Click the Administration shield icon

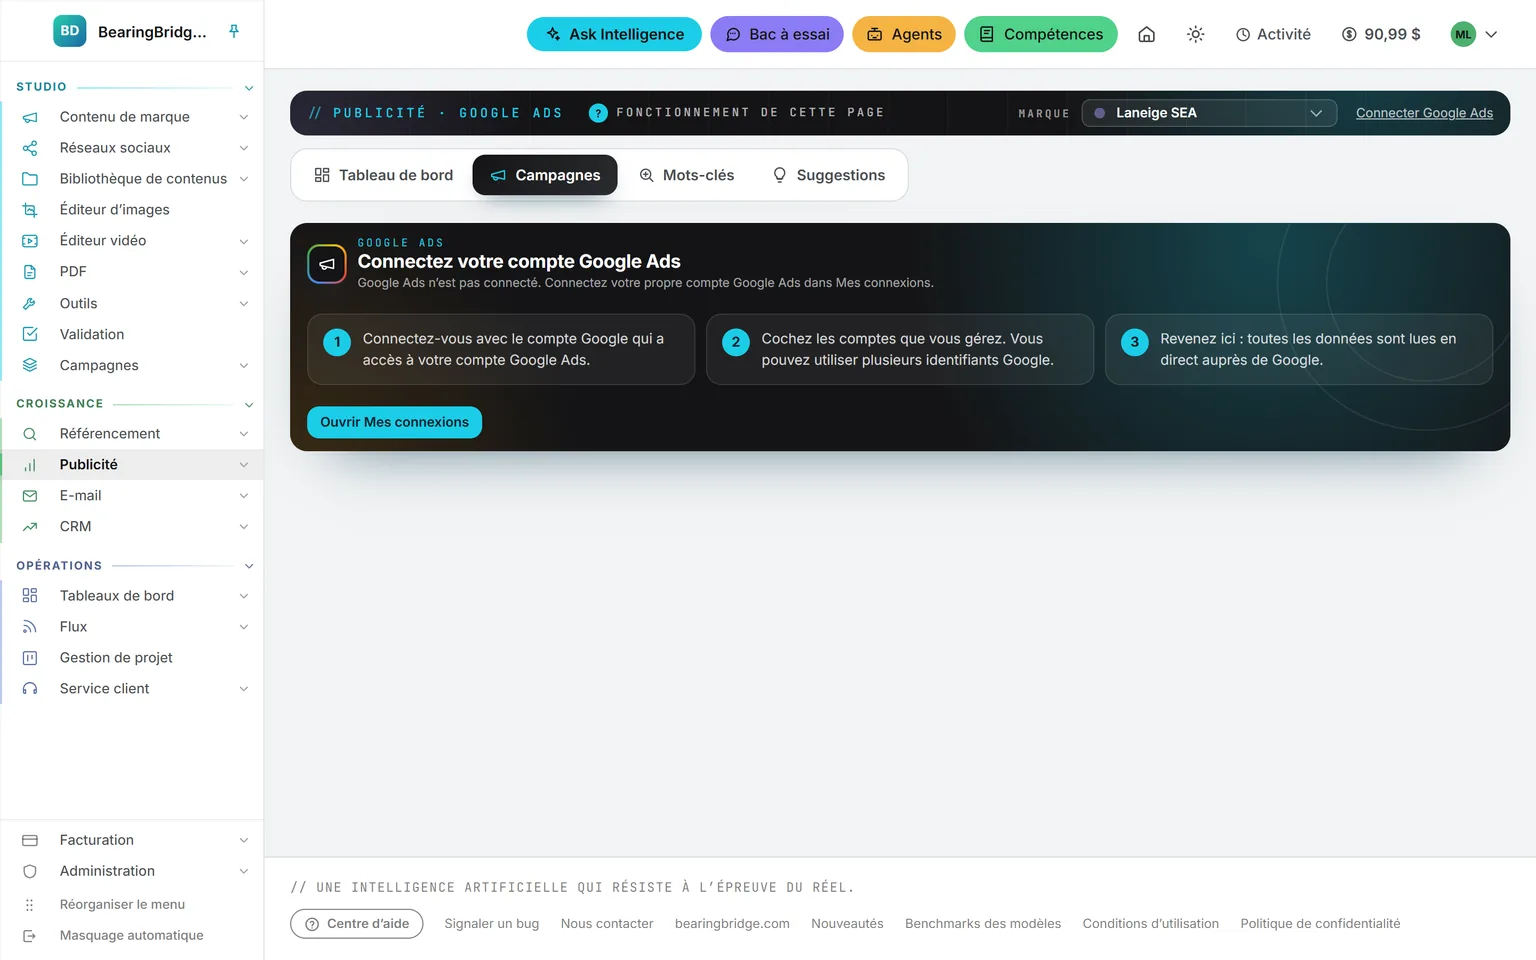tap(30, 871)
